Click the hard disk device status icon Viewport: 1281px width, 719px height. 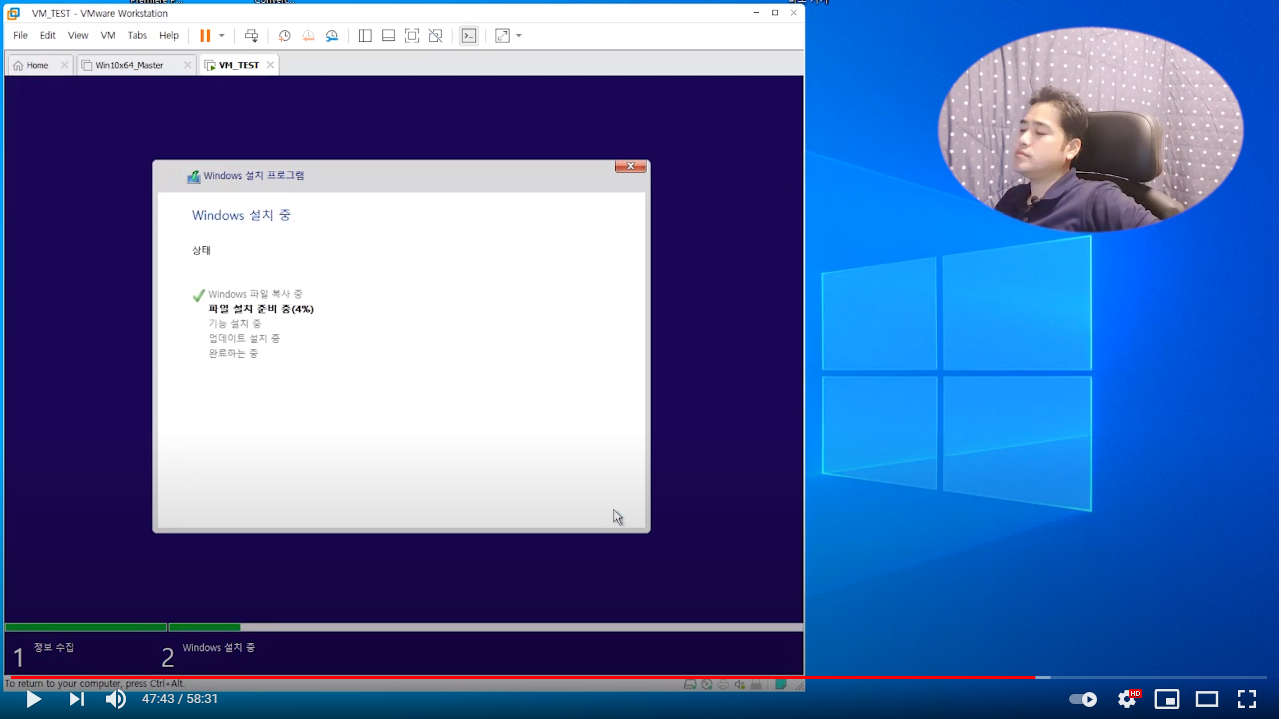[x=690, y=684]
